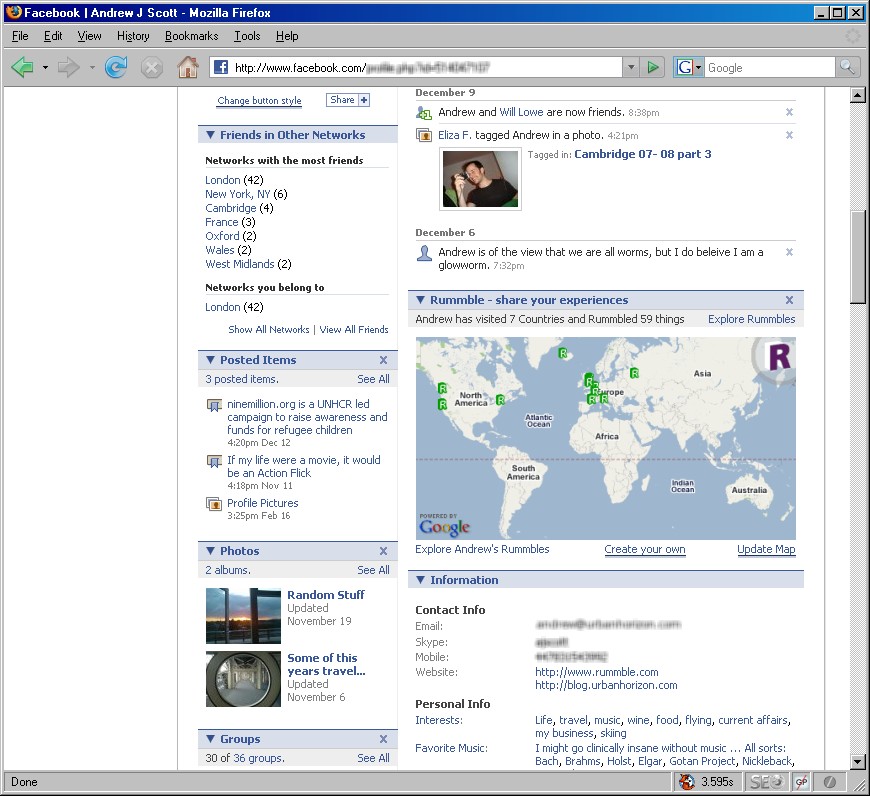
Task: Click the posted-item icon beside ninemillion.org
Action: [214, 405]
